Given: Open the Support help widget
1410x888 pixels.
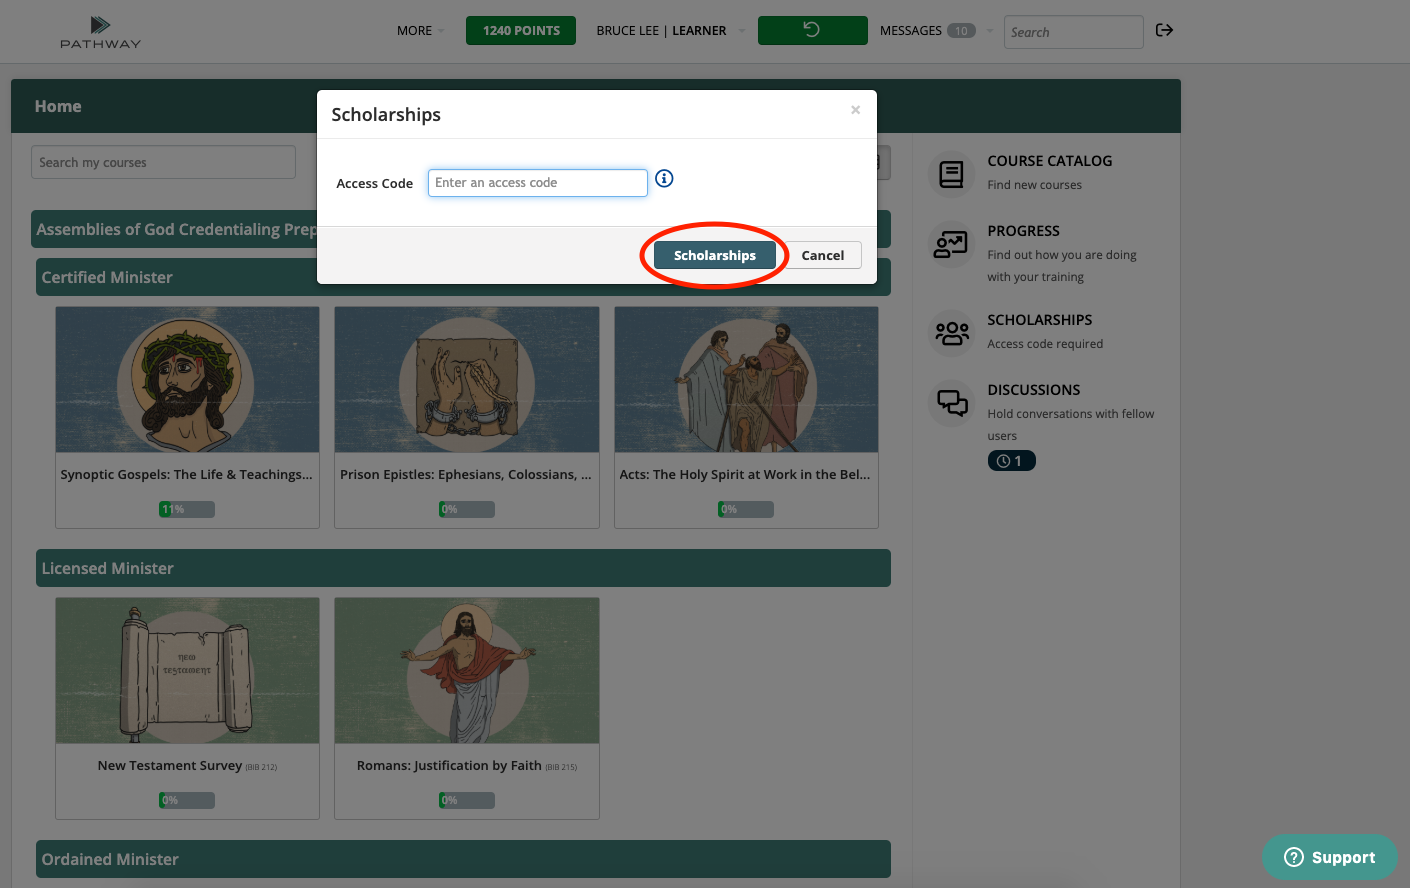Looking at the screenshot, I should tap(1329, 857).
